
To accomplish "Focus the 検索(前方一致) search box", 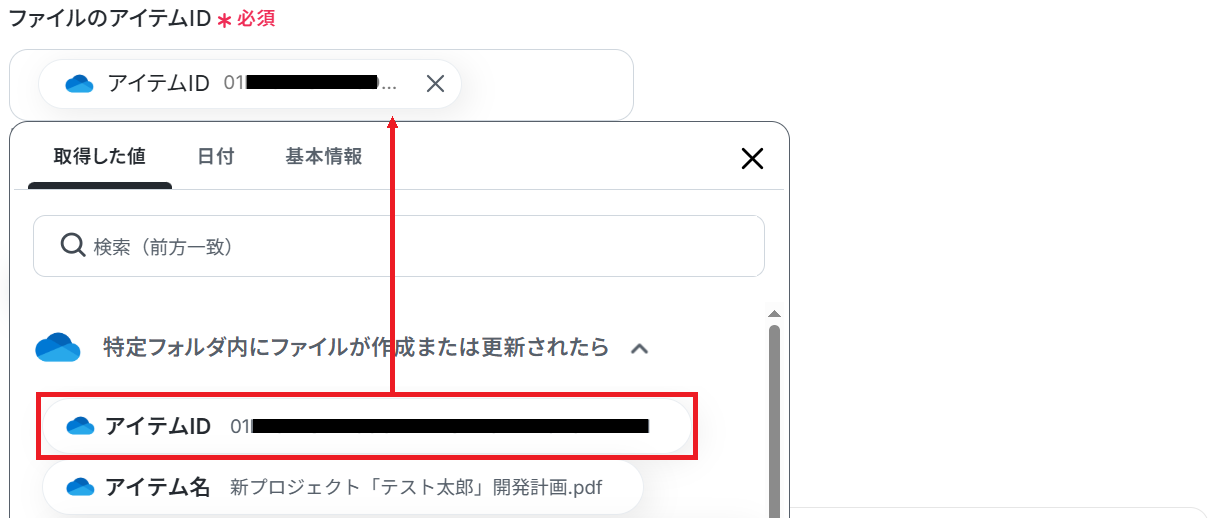I will 399,246.
